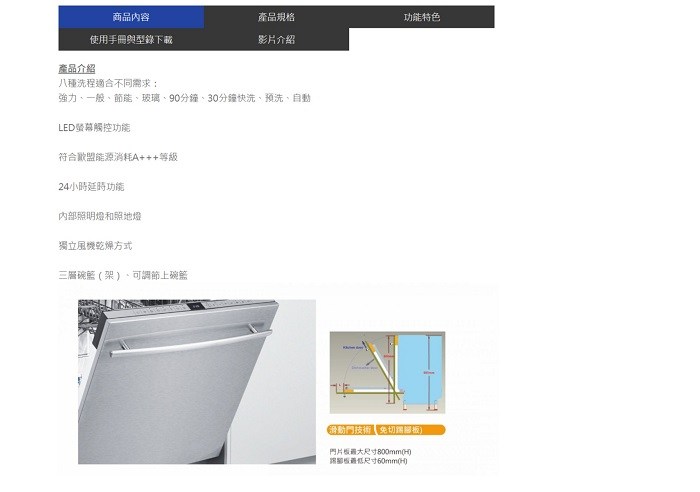Open 使用手冊與型錄下載 tab
The image size is (700, 492).
coord(131,39)
